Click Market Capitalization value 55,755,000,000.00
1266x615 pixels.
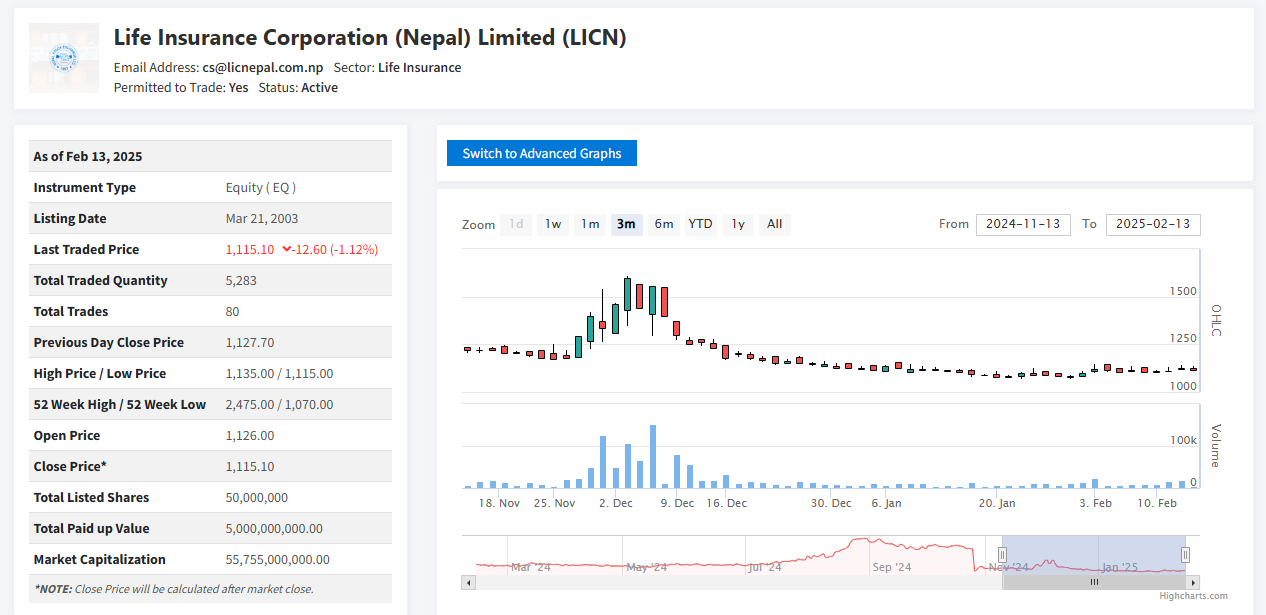pyautogui.click(x=278, y=559)
